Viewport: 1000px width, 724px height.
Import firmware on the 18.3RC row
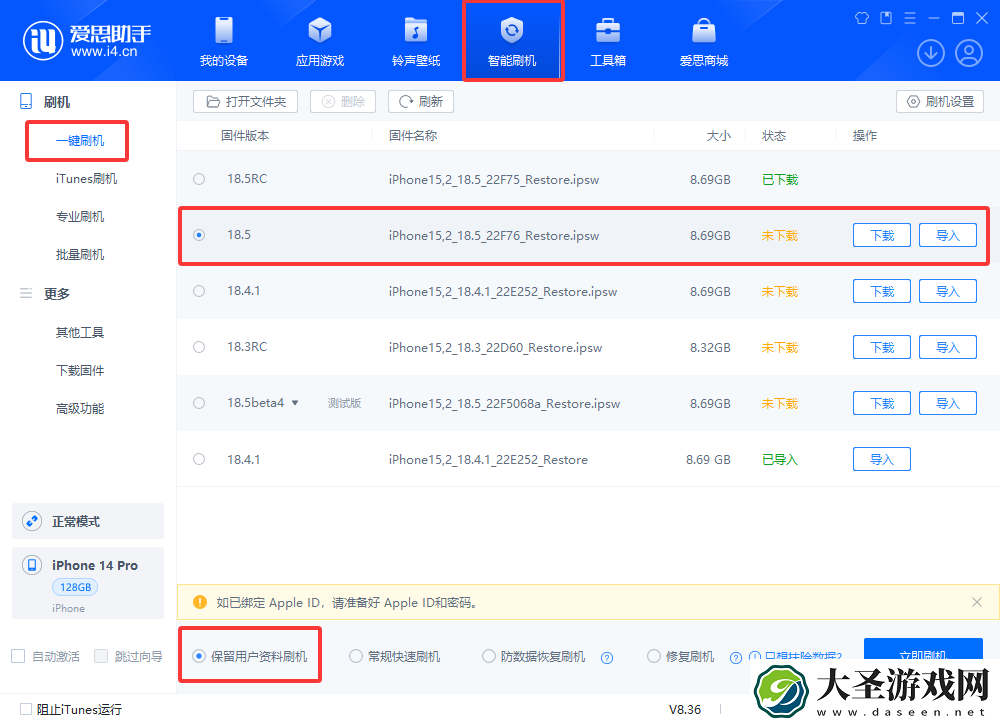[948, 347]
